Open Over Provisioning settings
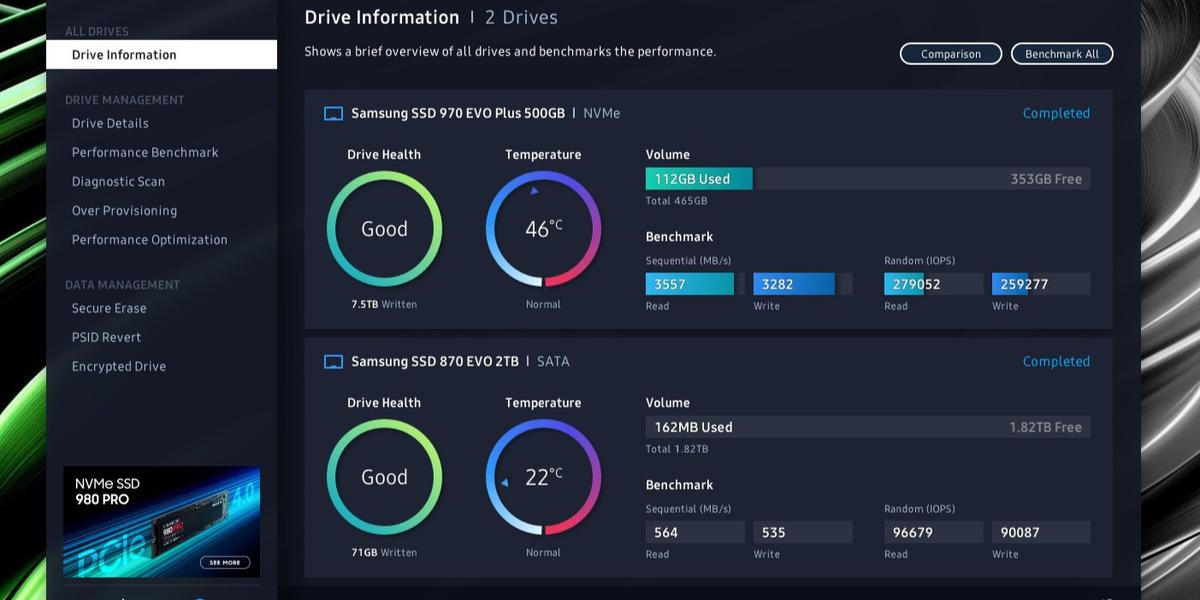The height and width of the screenshot is (600, 1200). coord(124,210)
